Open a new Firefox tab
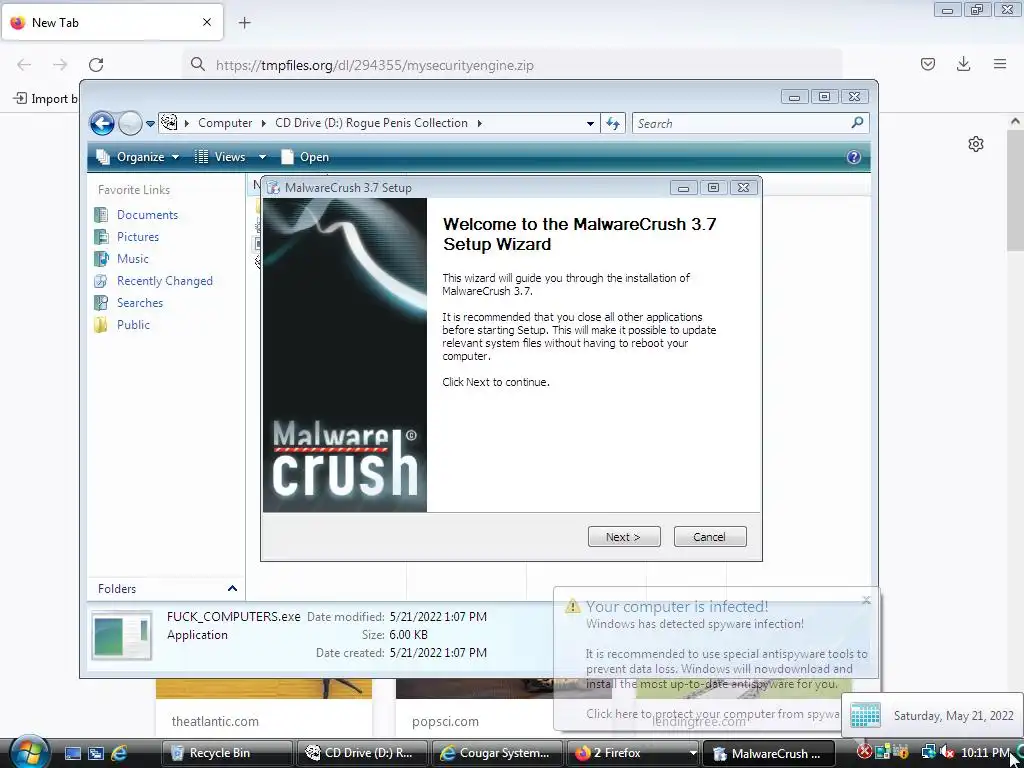The image size is (1024, 768). [244, 23]
